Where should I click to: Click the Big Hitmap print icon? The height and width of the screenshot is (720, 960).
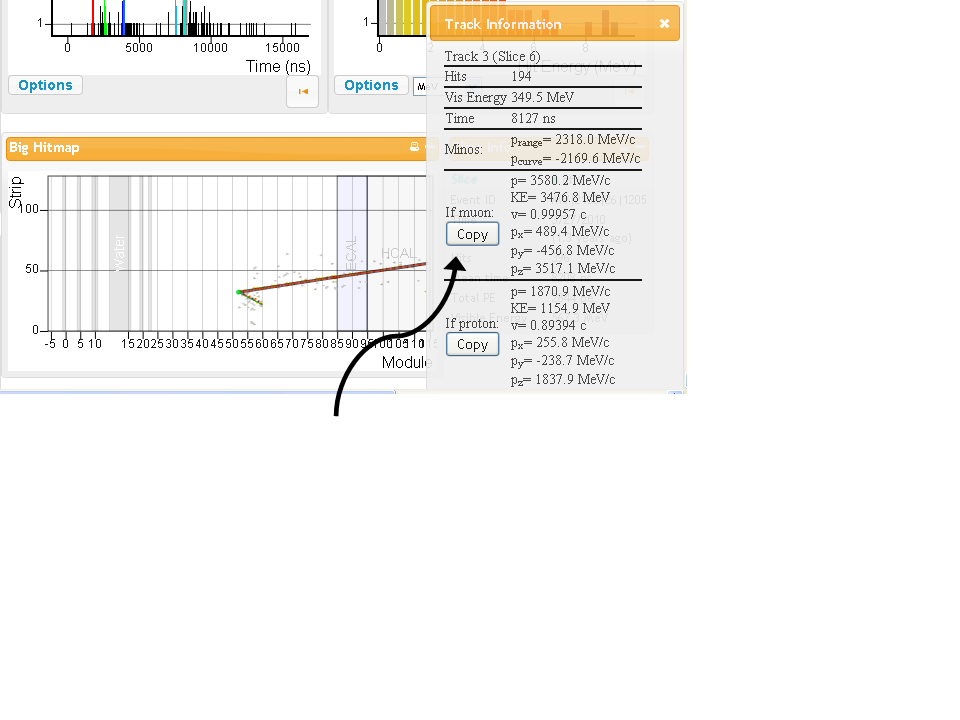pyautogui.click(x=414, y=147)
